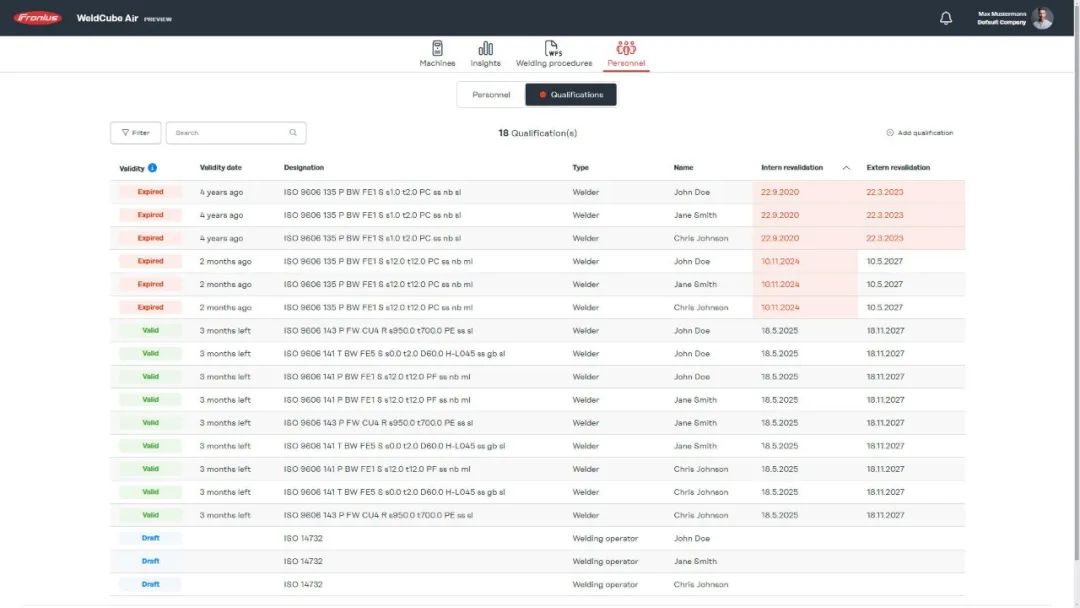This screenshot has width=1080, height=608.
Task: Open the Insights chart icon
Action: tap(485, 49)
